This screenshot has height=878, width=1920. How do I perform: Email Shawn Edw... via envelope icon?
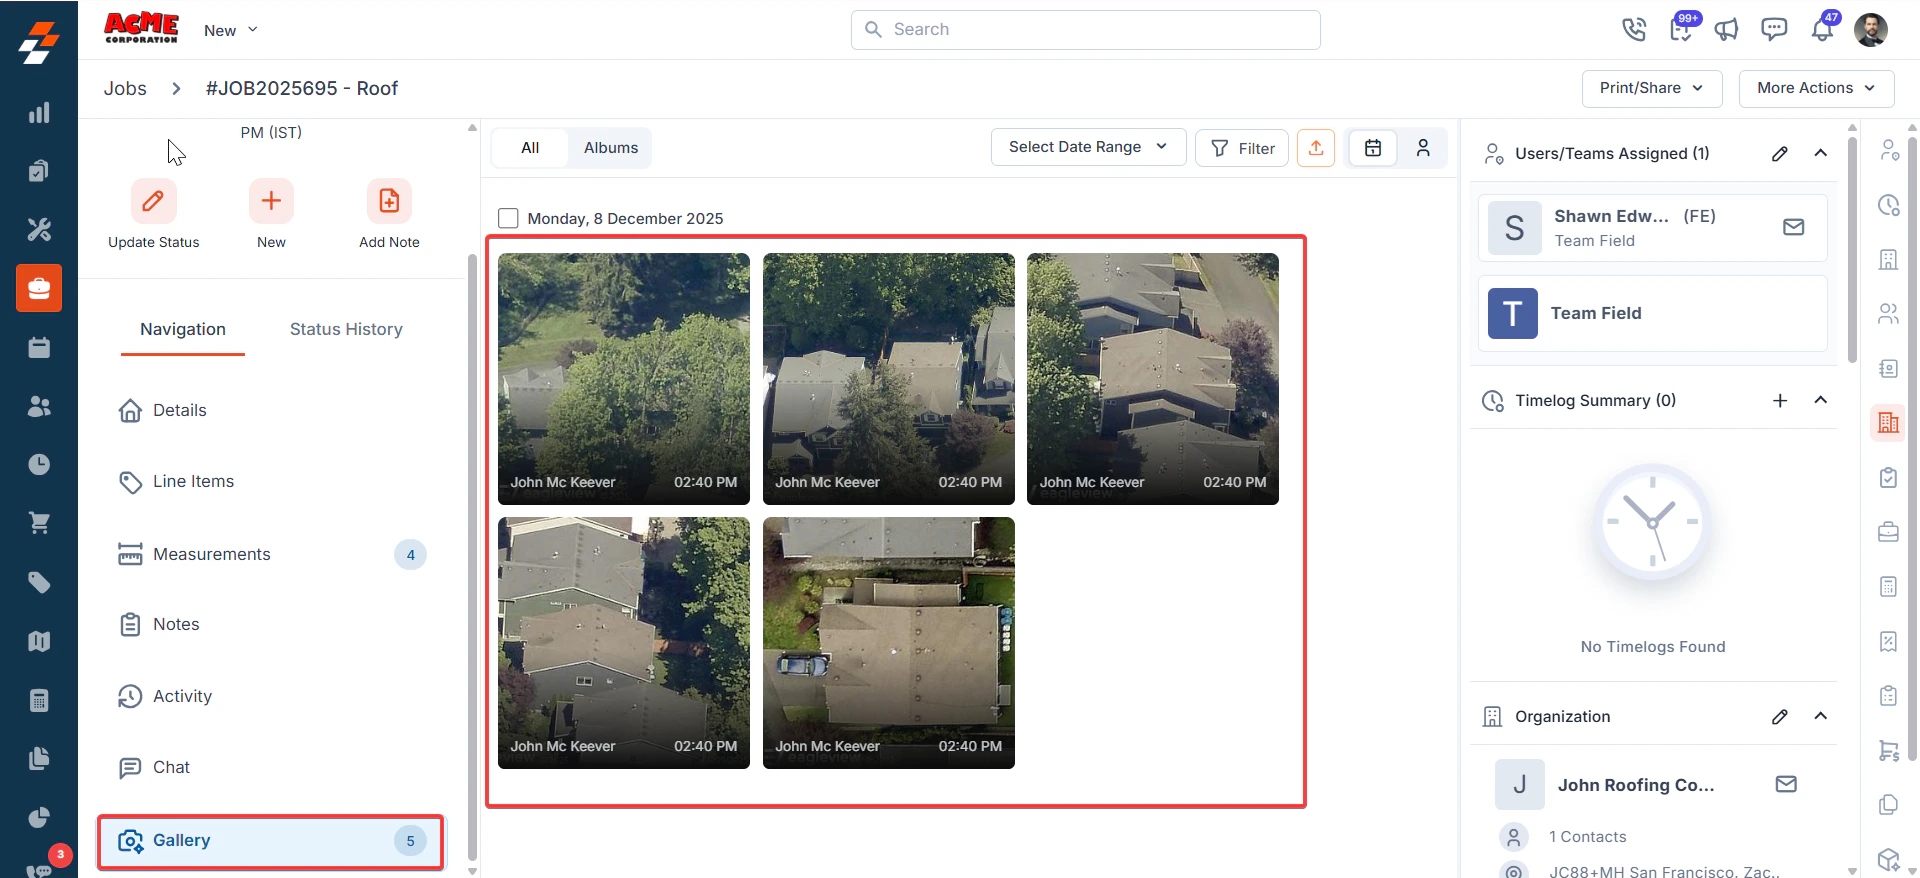[x=1794, y=227]
